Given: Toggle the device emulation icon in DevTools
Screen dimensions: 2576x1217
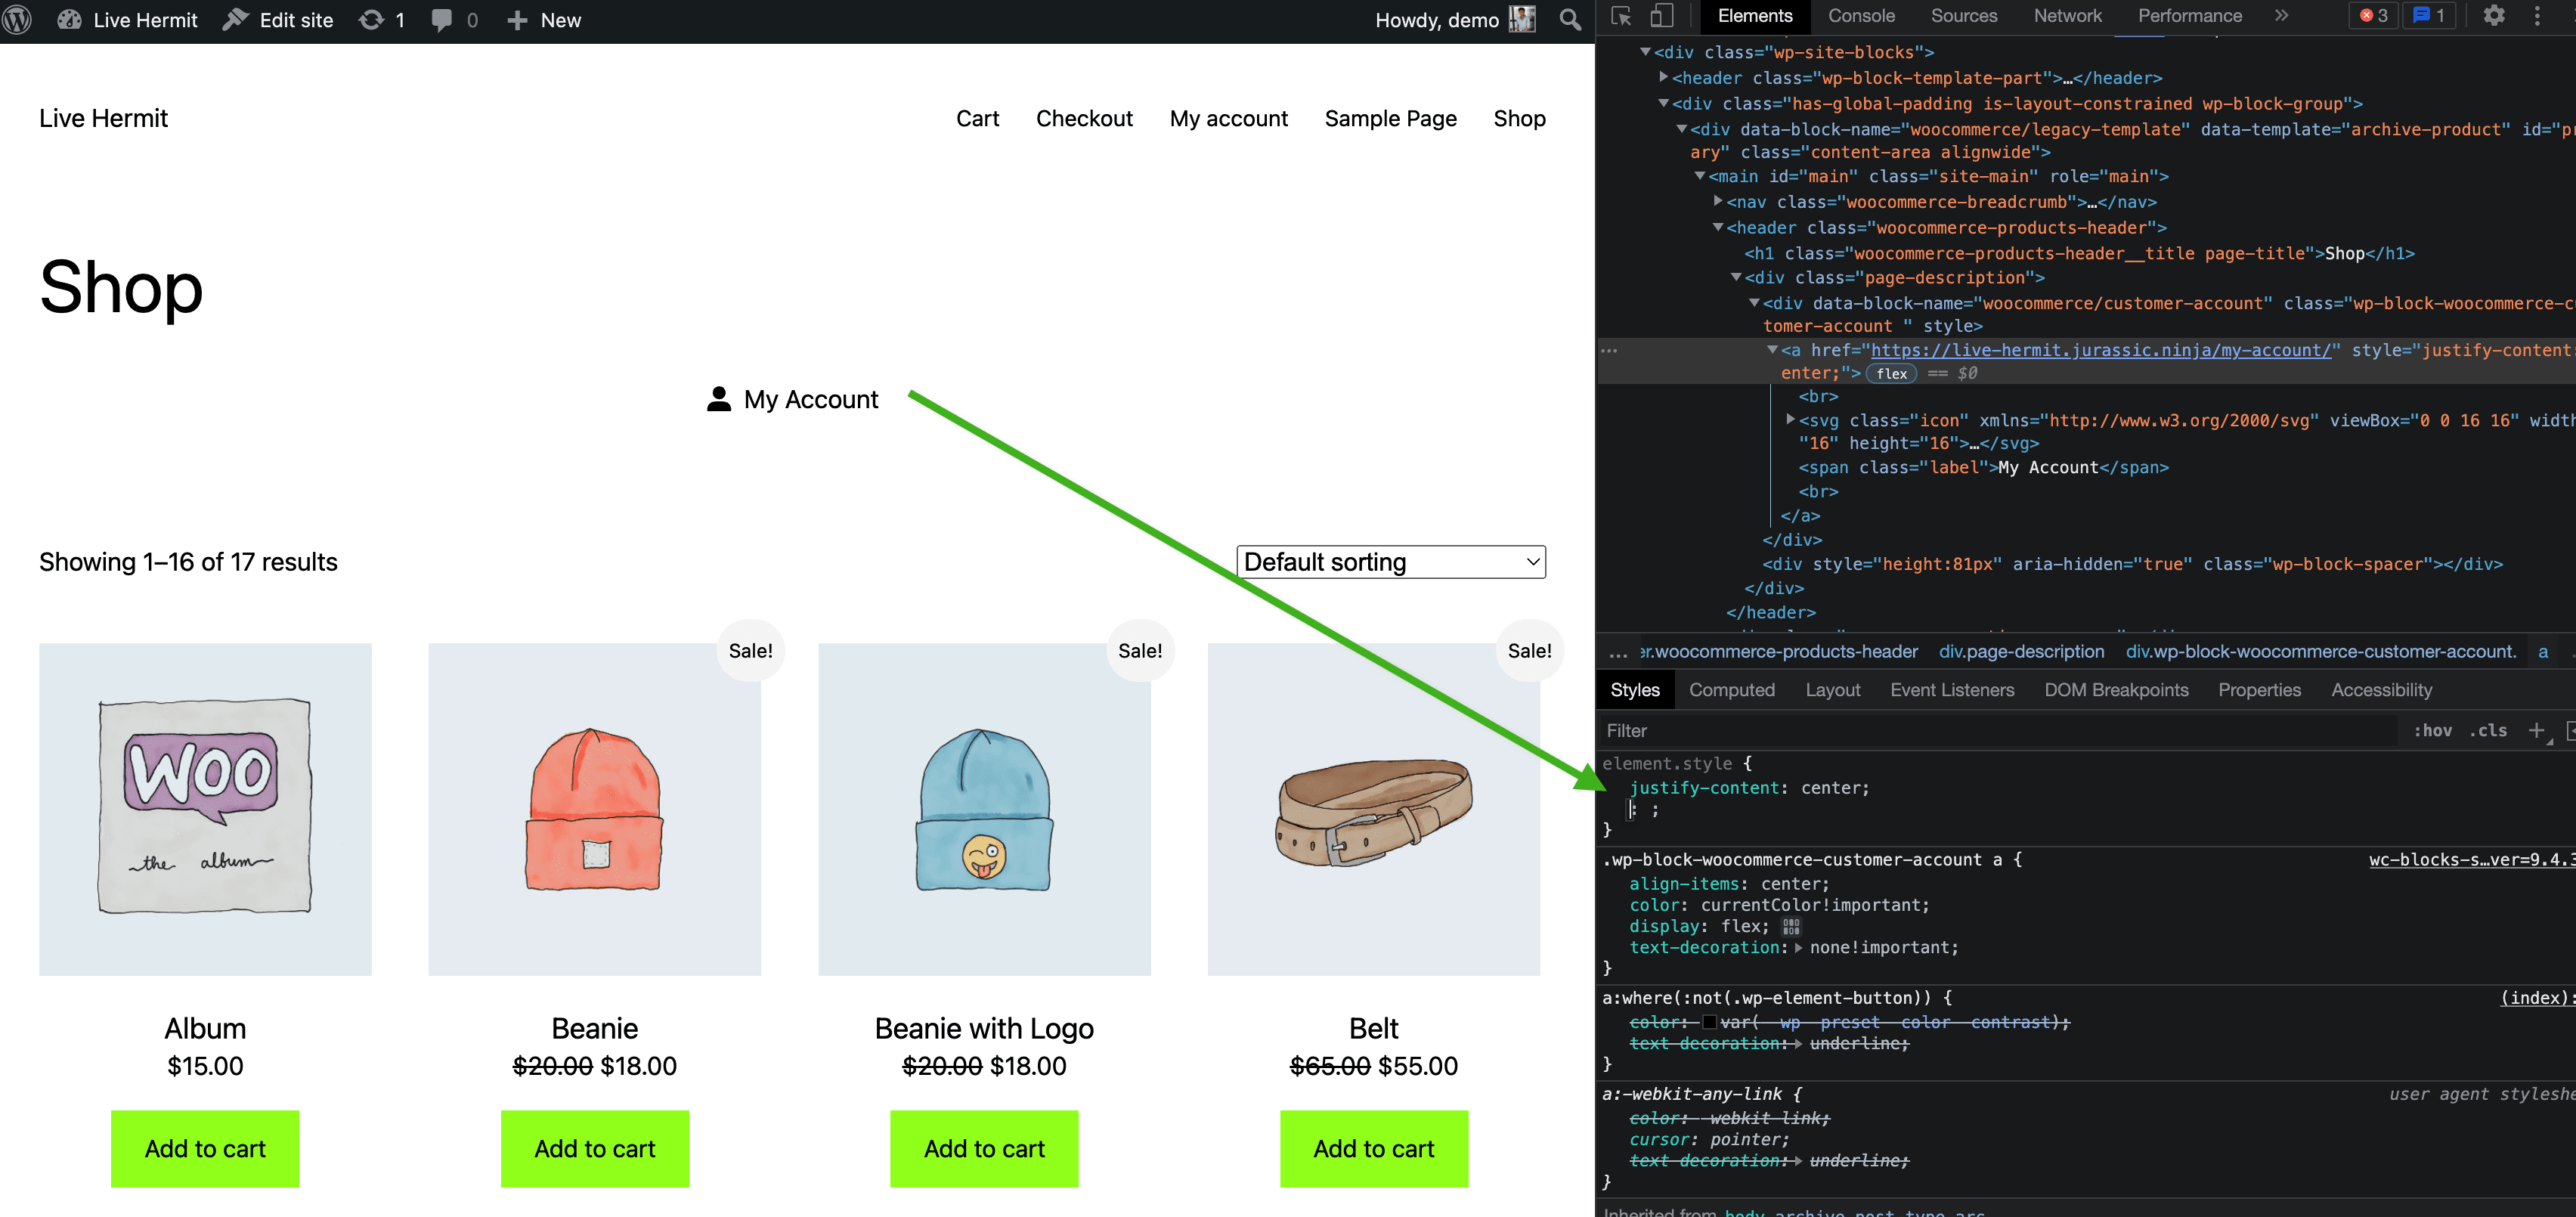Looking at the screenshot, I should 1662,16.
